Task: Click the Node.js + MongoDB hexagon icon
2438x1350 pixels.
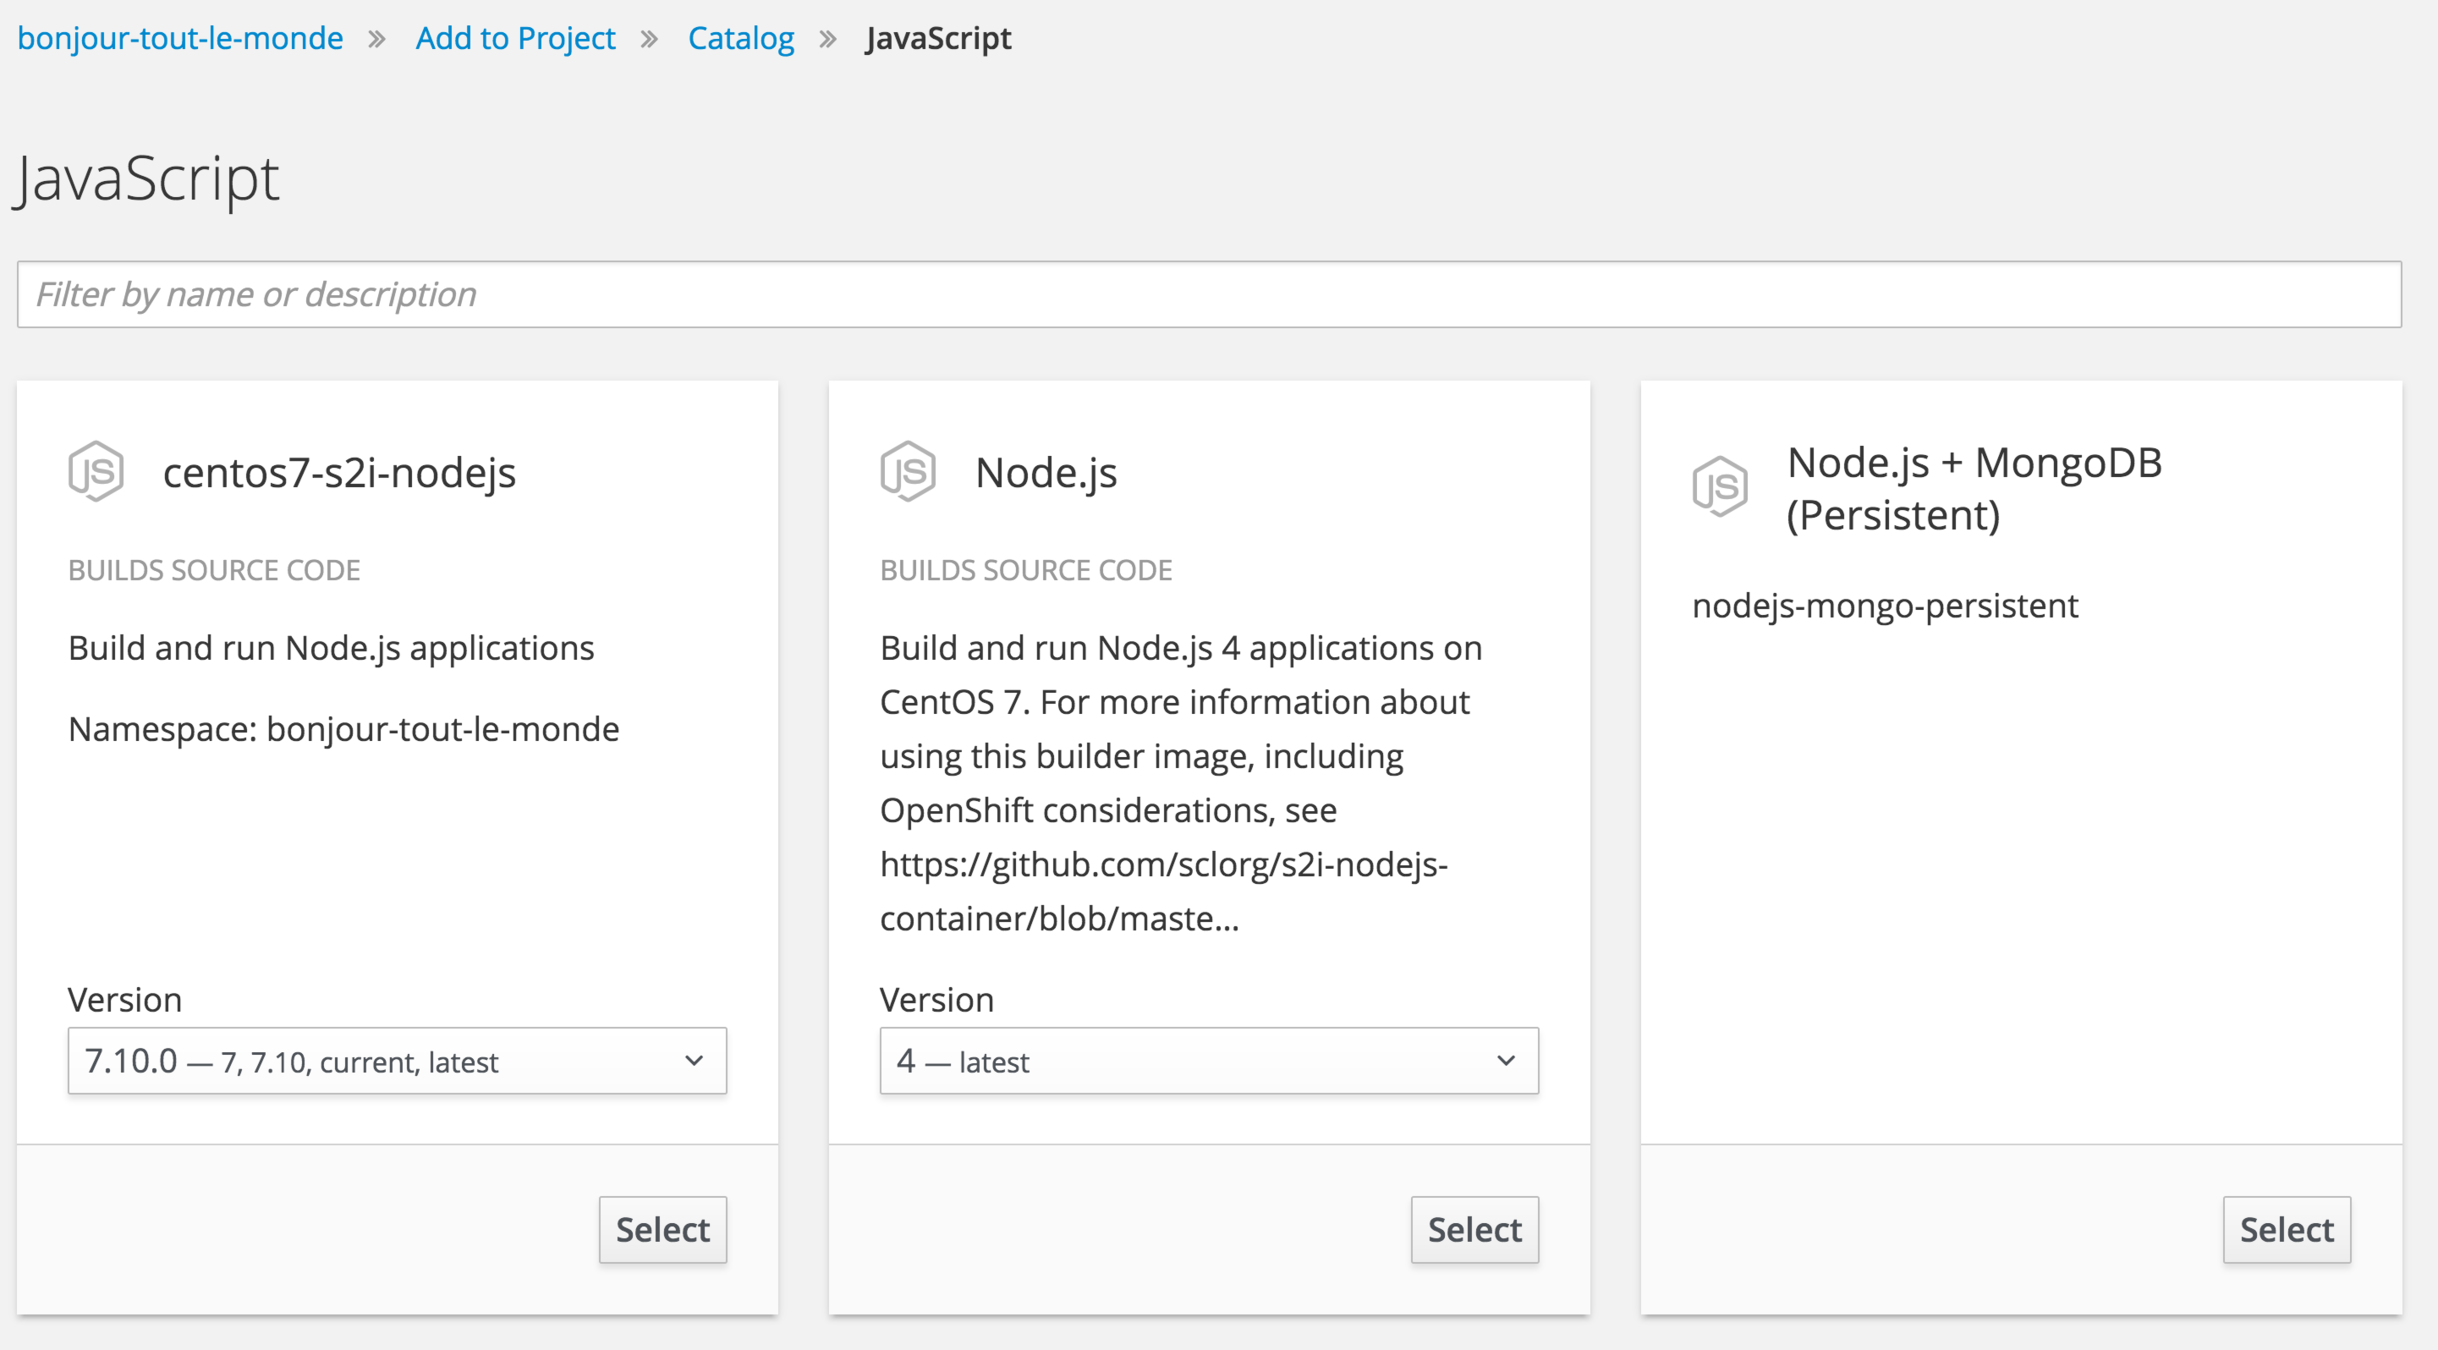Action: [1720, 487]
